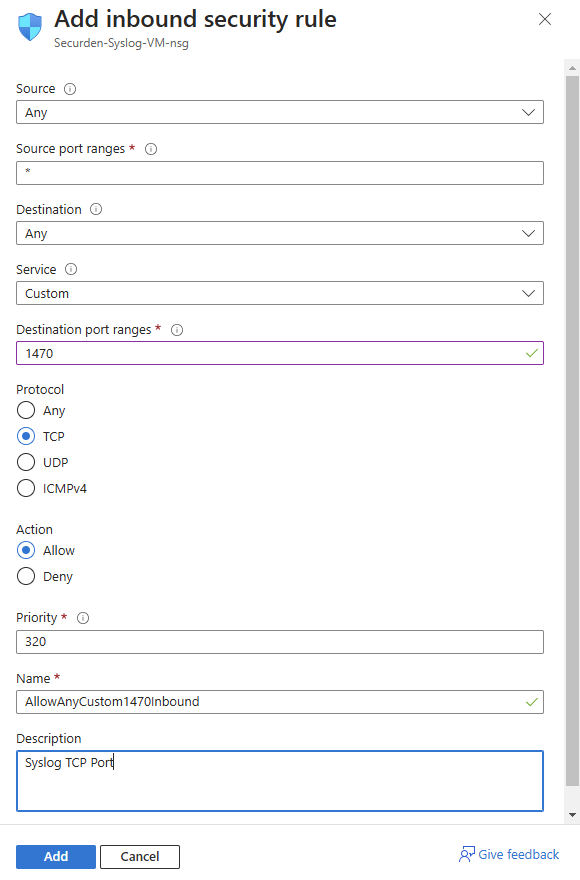Screen dimensions: 580x880
Task: Select the Any protocol option
Action: tap(26, 410)
